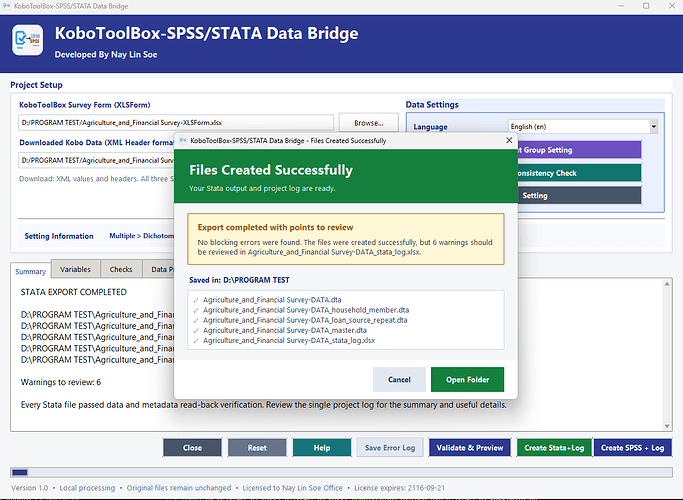Select the DATA_household_member.dta file entry
The image size is (683, 500).
pos(306,310)
